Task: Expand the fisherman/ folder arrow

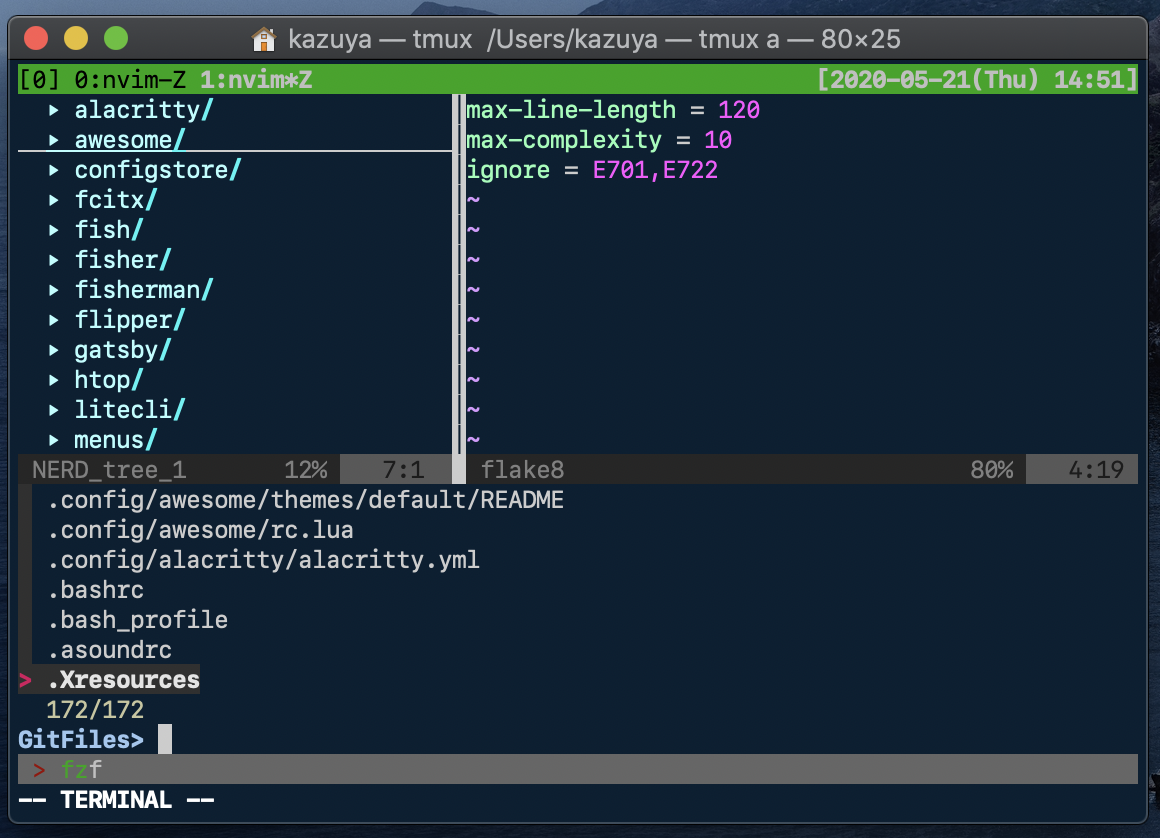Action: (53, 290)
